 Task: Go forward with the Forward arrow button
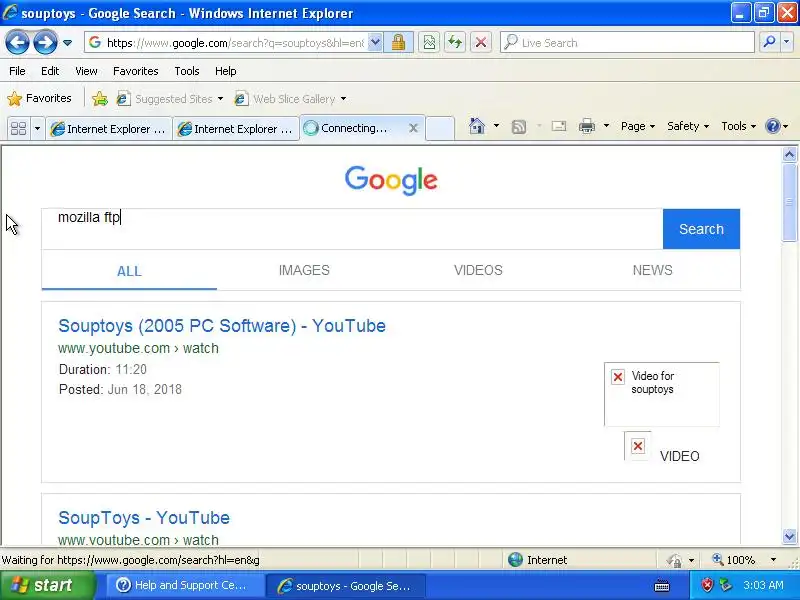(x=45, y=42)
